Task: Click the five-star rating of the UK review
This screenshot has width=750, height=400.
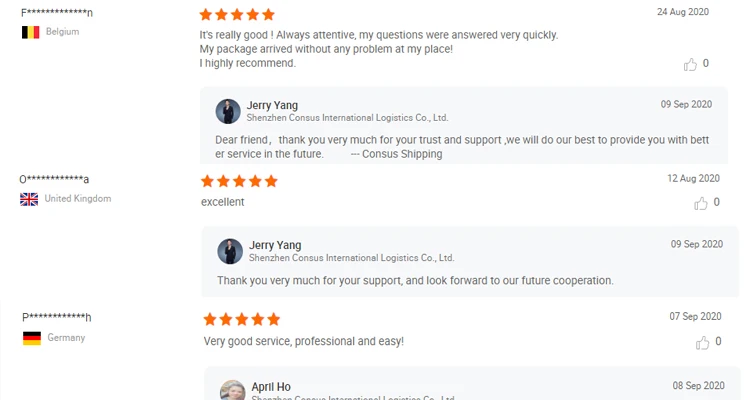Action: point(239,181)
